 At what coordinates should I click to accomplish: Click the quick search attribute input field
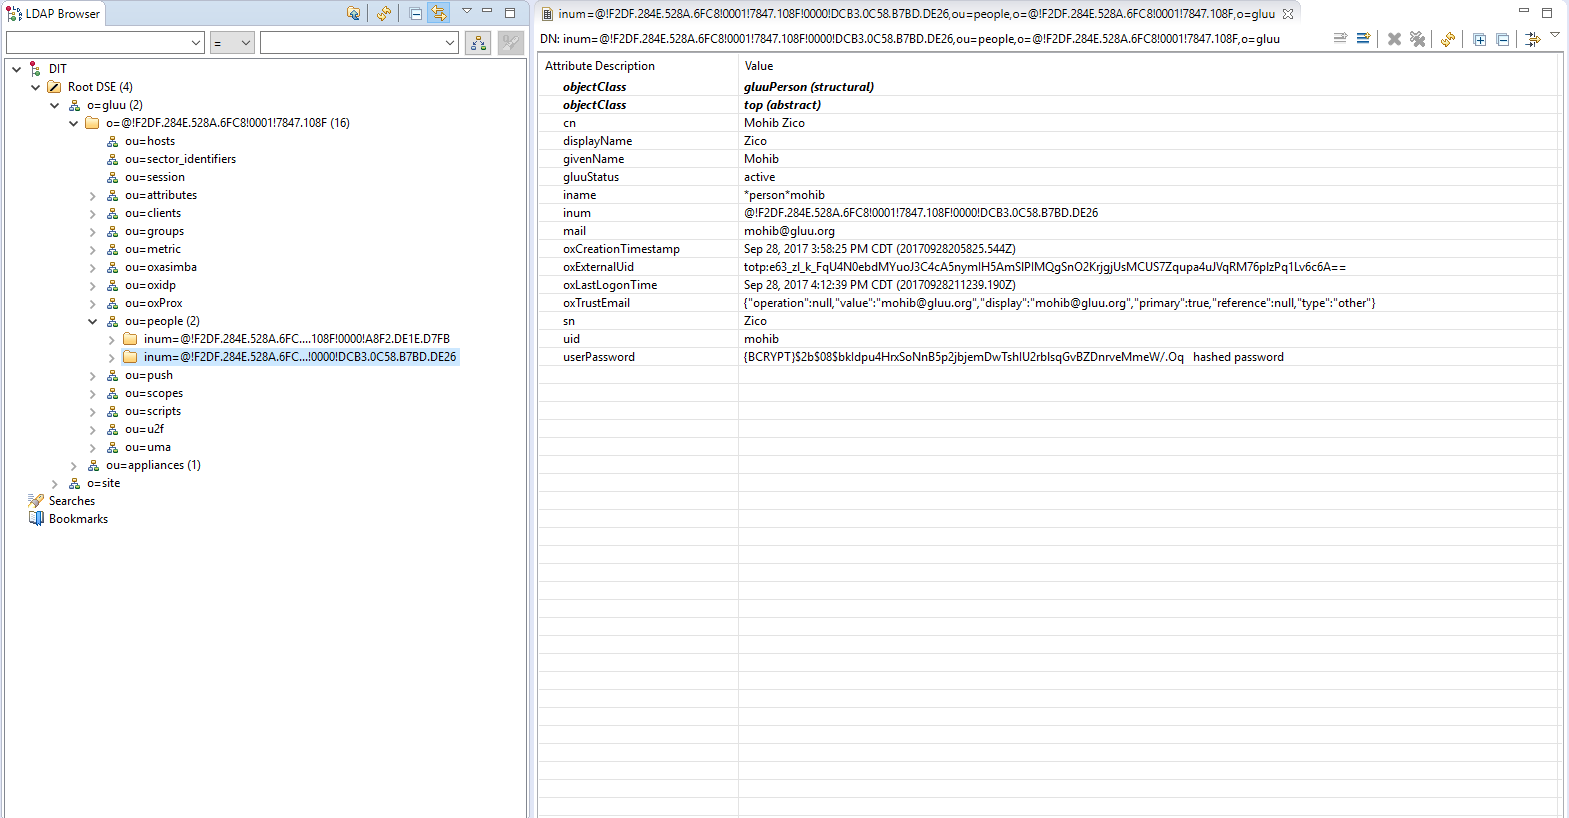pos(98,43)
